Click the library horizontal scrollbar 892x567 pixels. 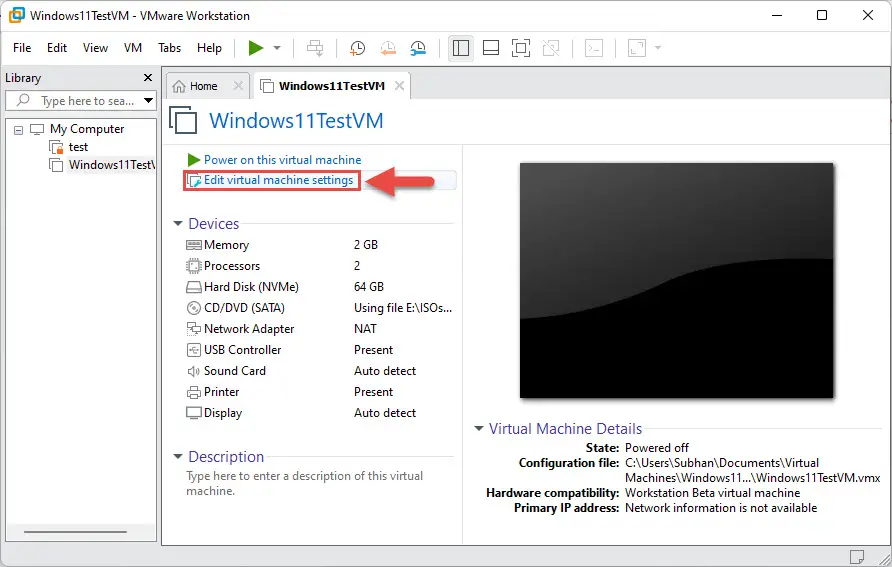point(75,532)
